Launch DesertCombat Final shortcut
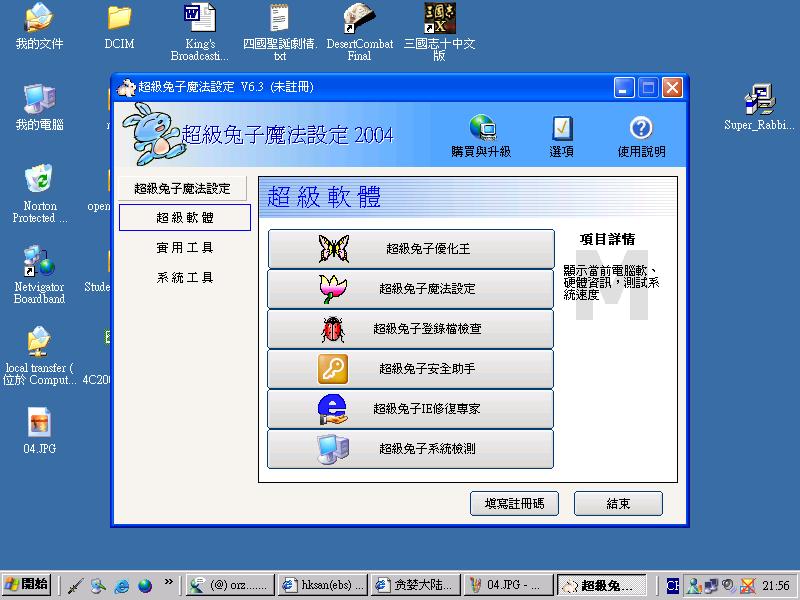Screen dimensions: 800x600 click(x=360, y=32)
